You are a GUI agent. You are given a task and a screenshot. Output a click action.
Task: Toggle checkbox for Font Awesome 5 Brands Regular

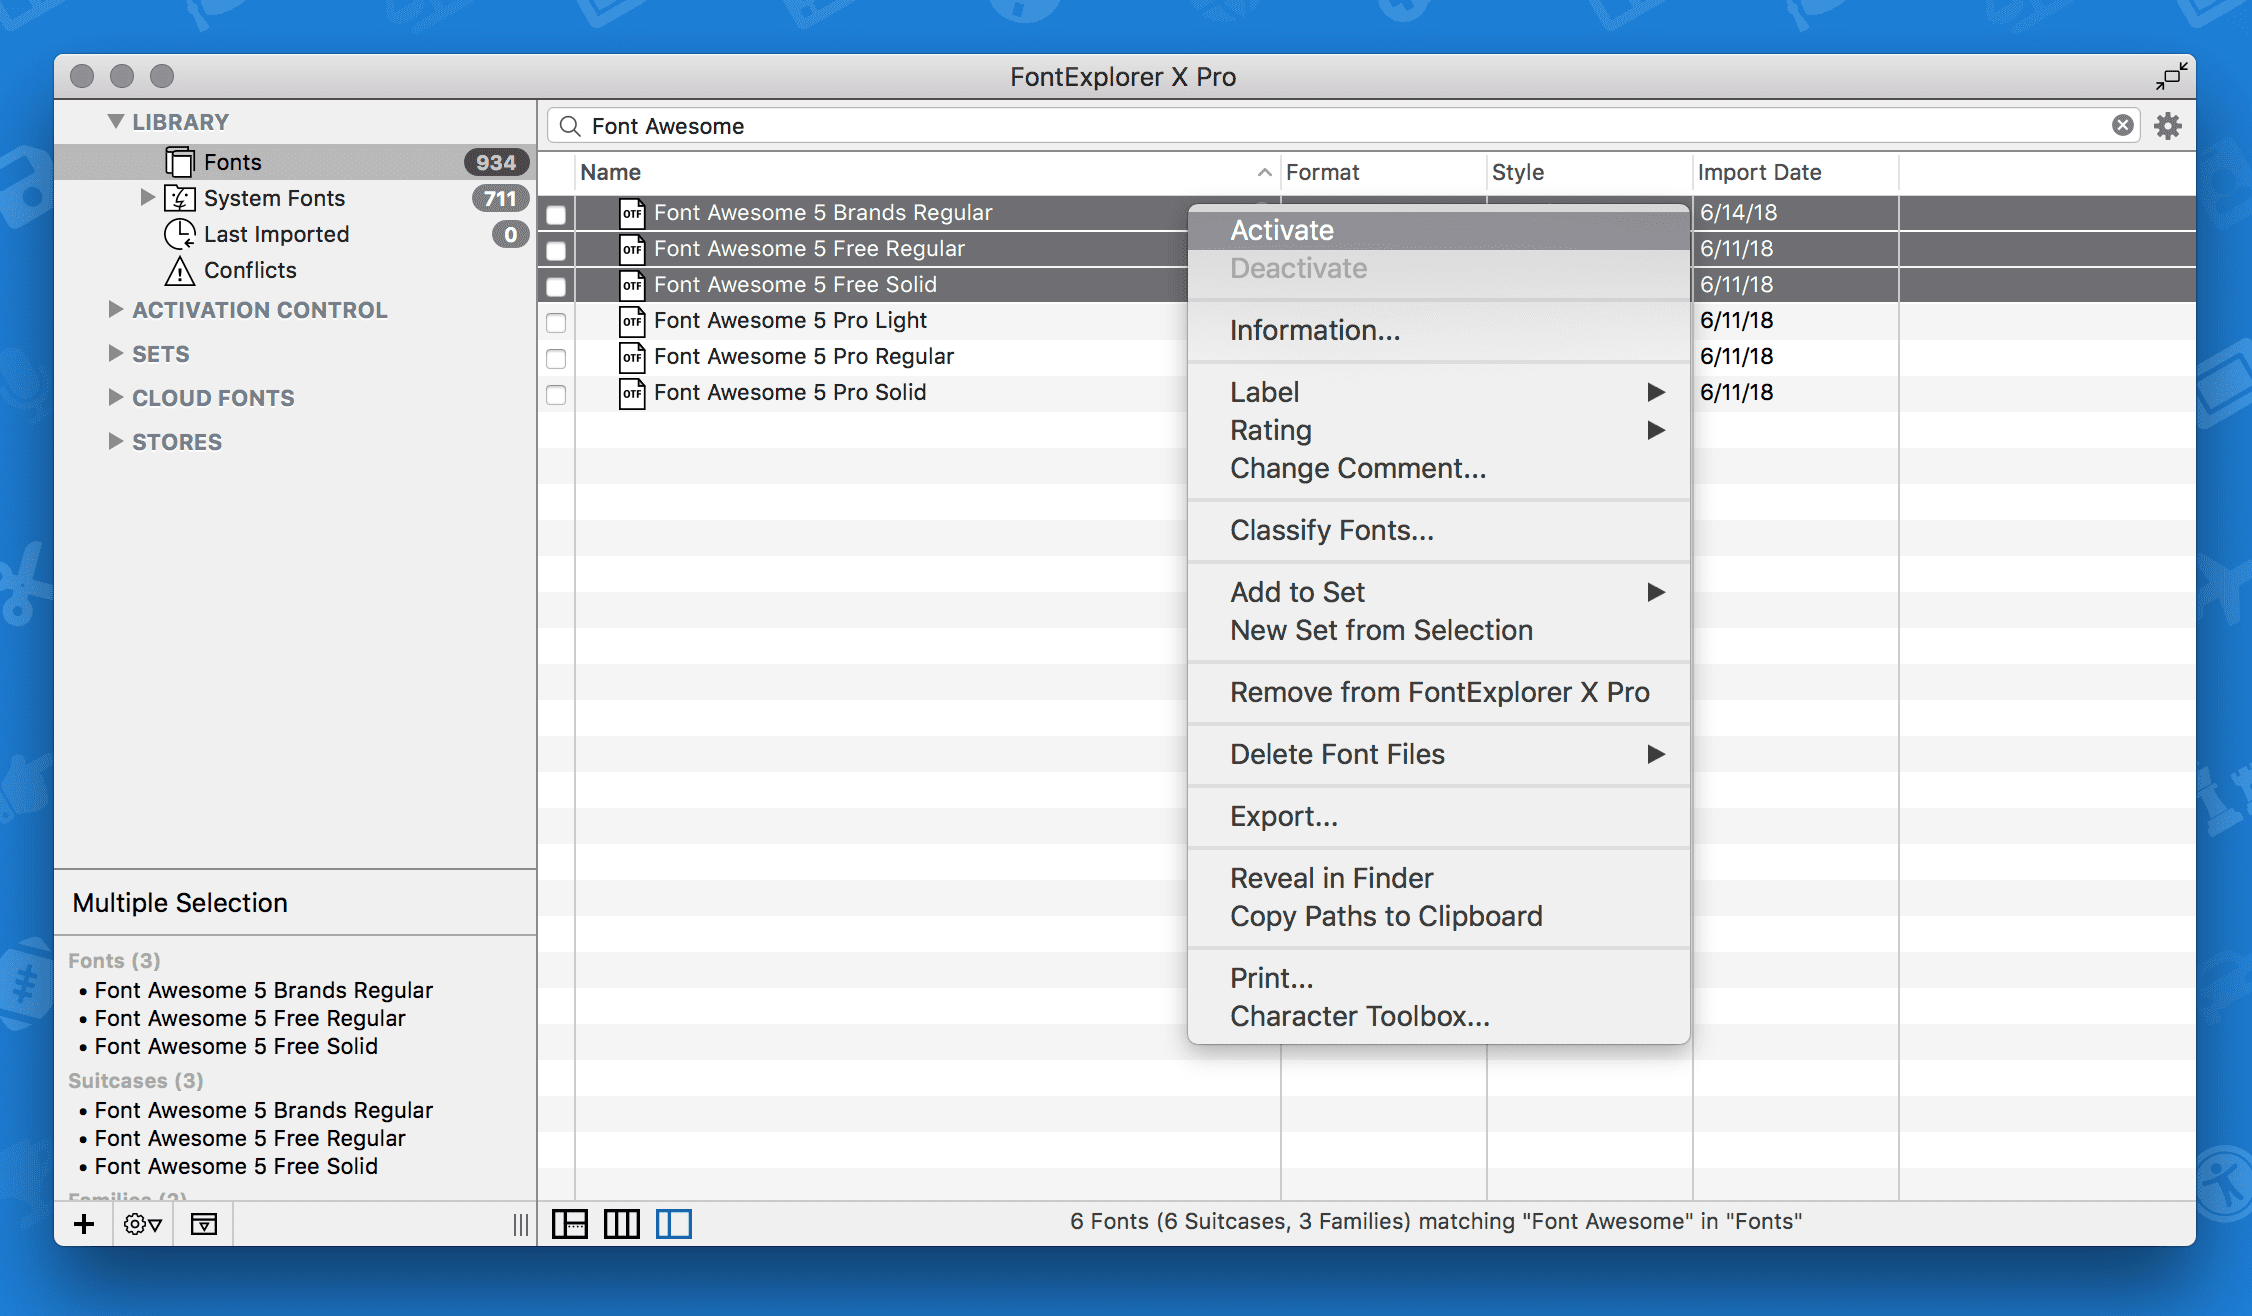pyautogui.click(x=559, y=212)
